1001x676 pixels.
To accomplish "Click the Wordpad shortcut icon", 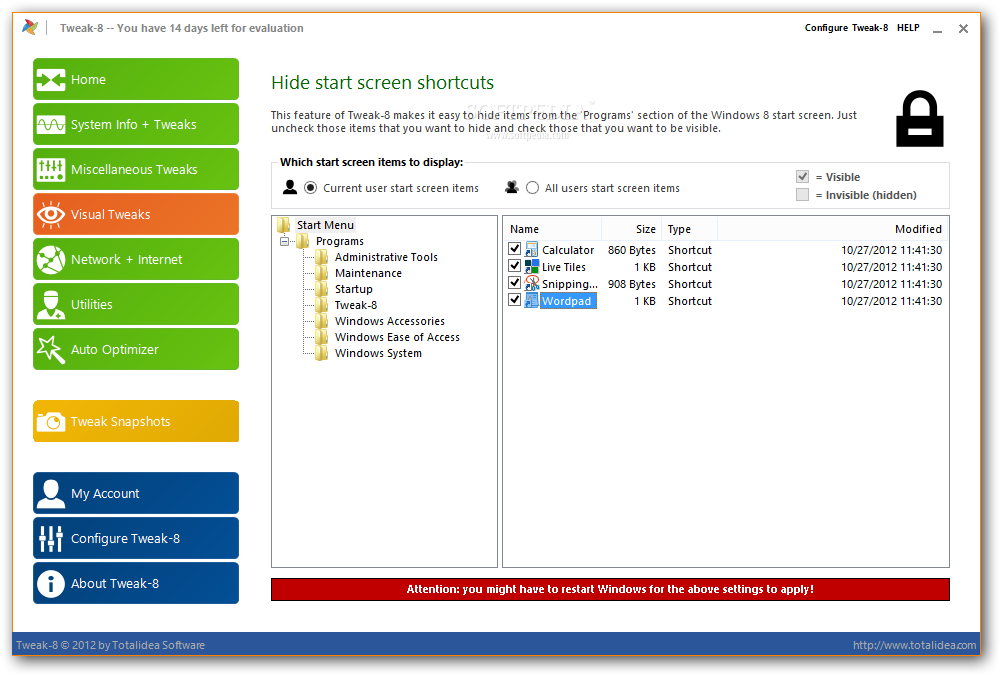I will (x=531, y=301).
